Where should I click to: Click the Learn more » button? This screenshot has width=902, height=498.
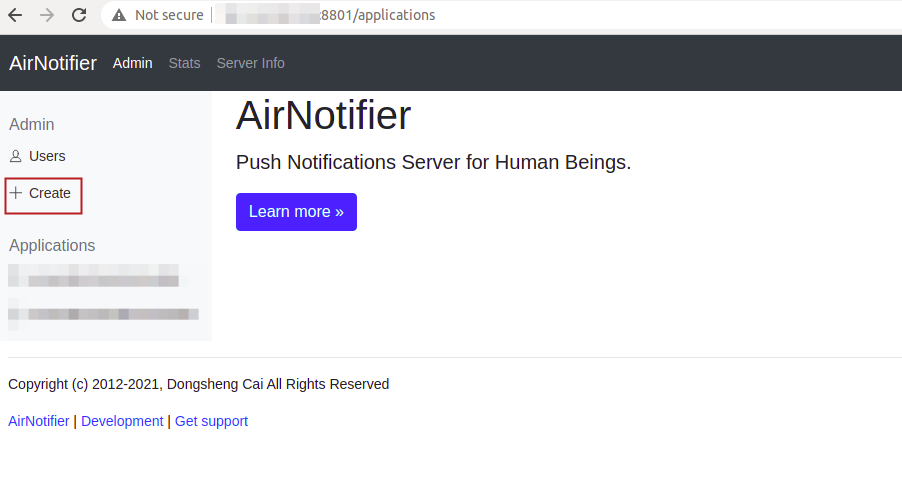tap(296, 212)
